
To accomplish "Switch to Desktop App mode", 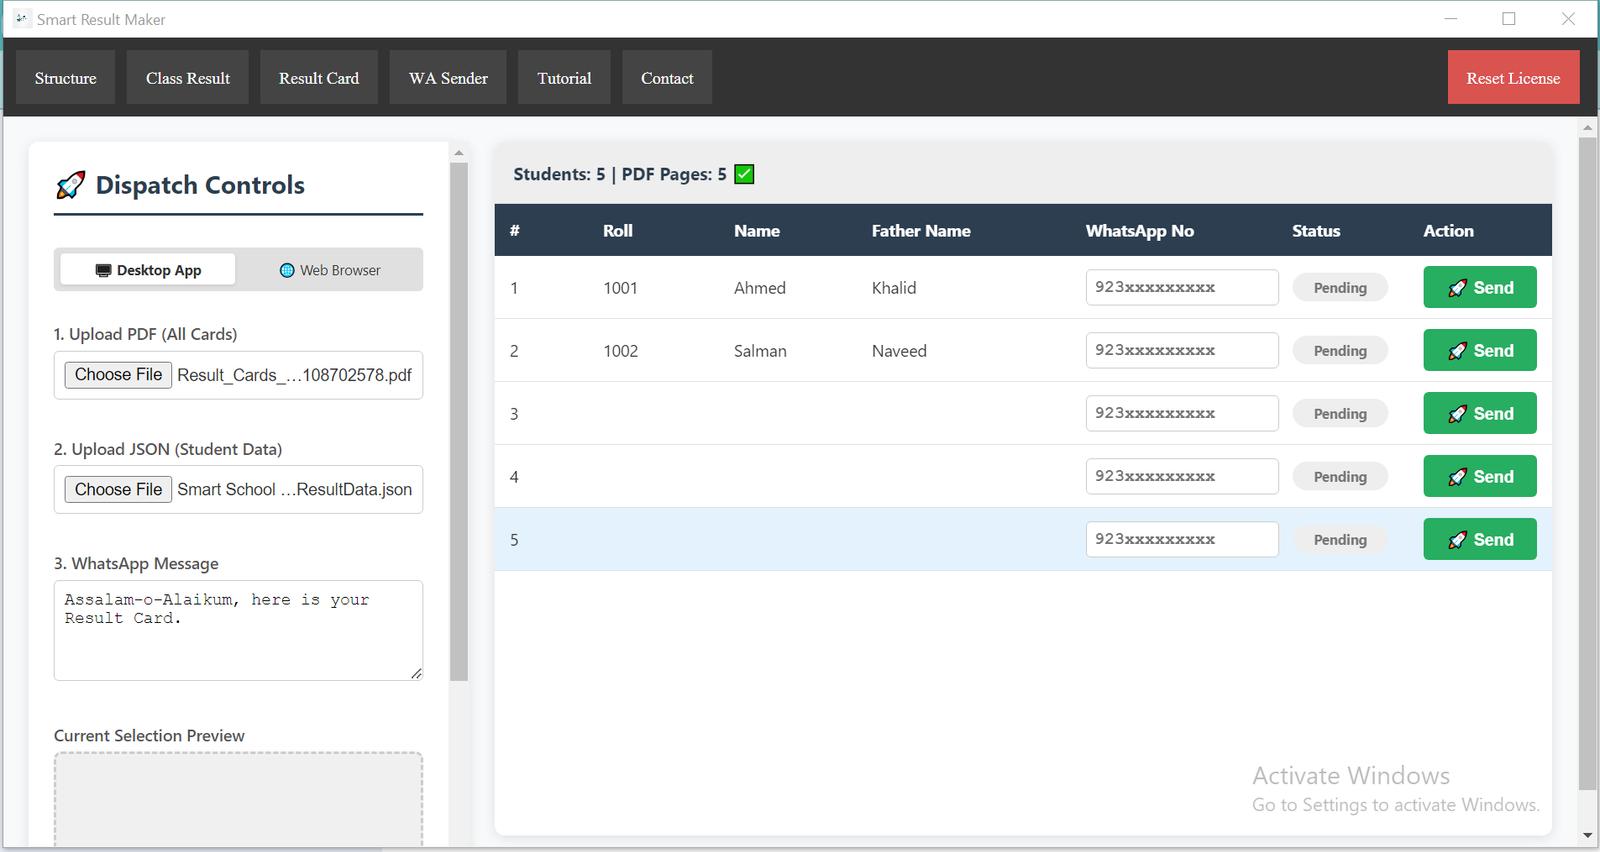I will coord(148,270).
